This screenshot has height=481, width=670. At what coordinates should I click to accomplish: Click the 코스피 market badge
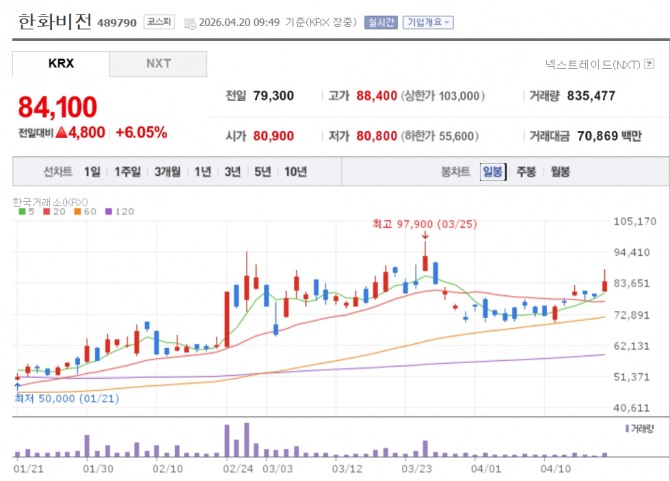point(159,22)
